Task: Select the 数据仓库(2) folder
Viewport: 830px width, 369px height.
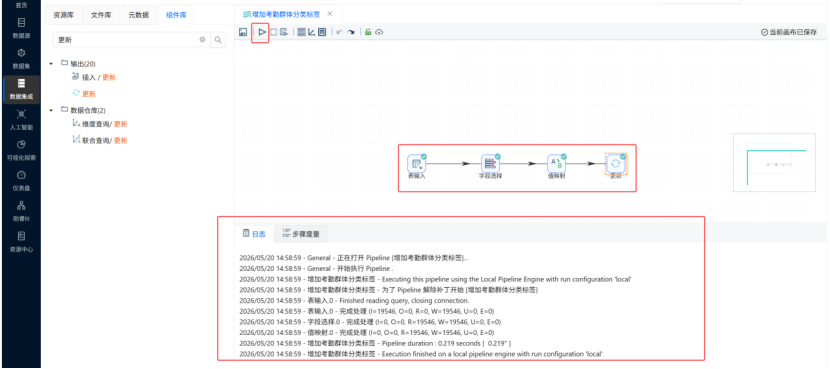Action: click(x=84, y=110)
